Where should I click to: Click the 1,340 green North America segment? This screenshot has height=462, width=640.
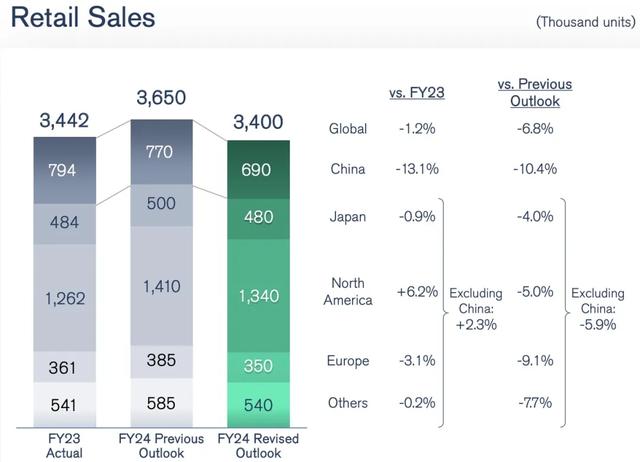click(258, 295)
